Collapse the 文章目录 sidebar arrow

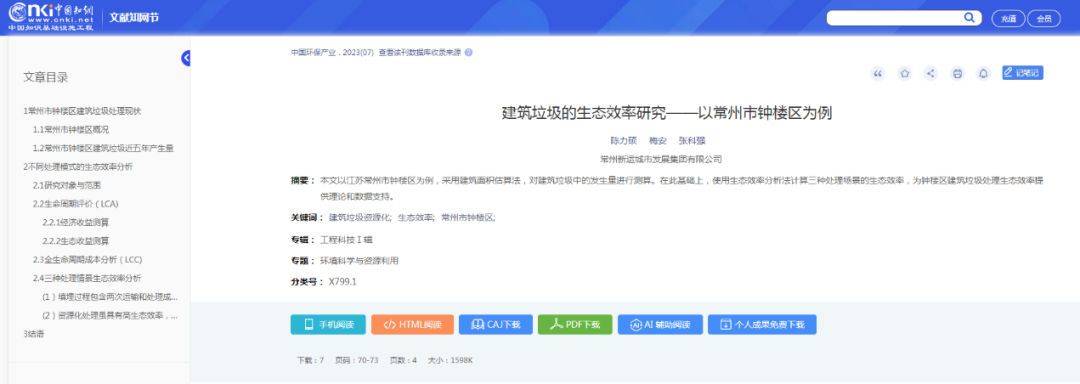(186, 58)
